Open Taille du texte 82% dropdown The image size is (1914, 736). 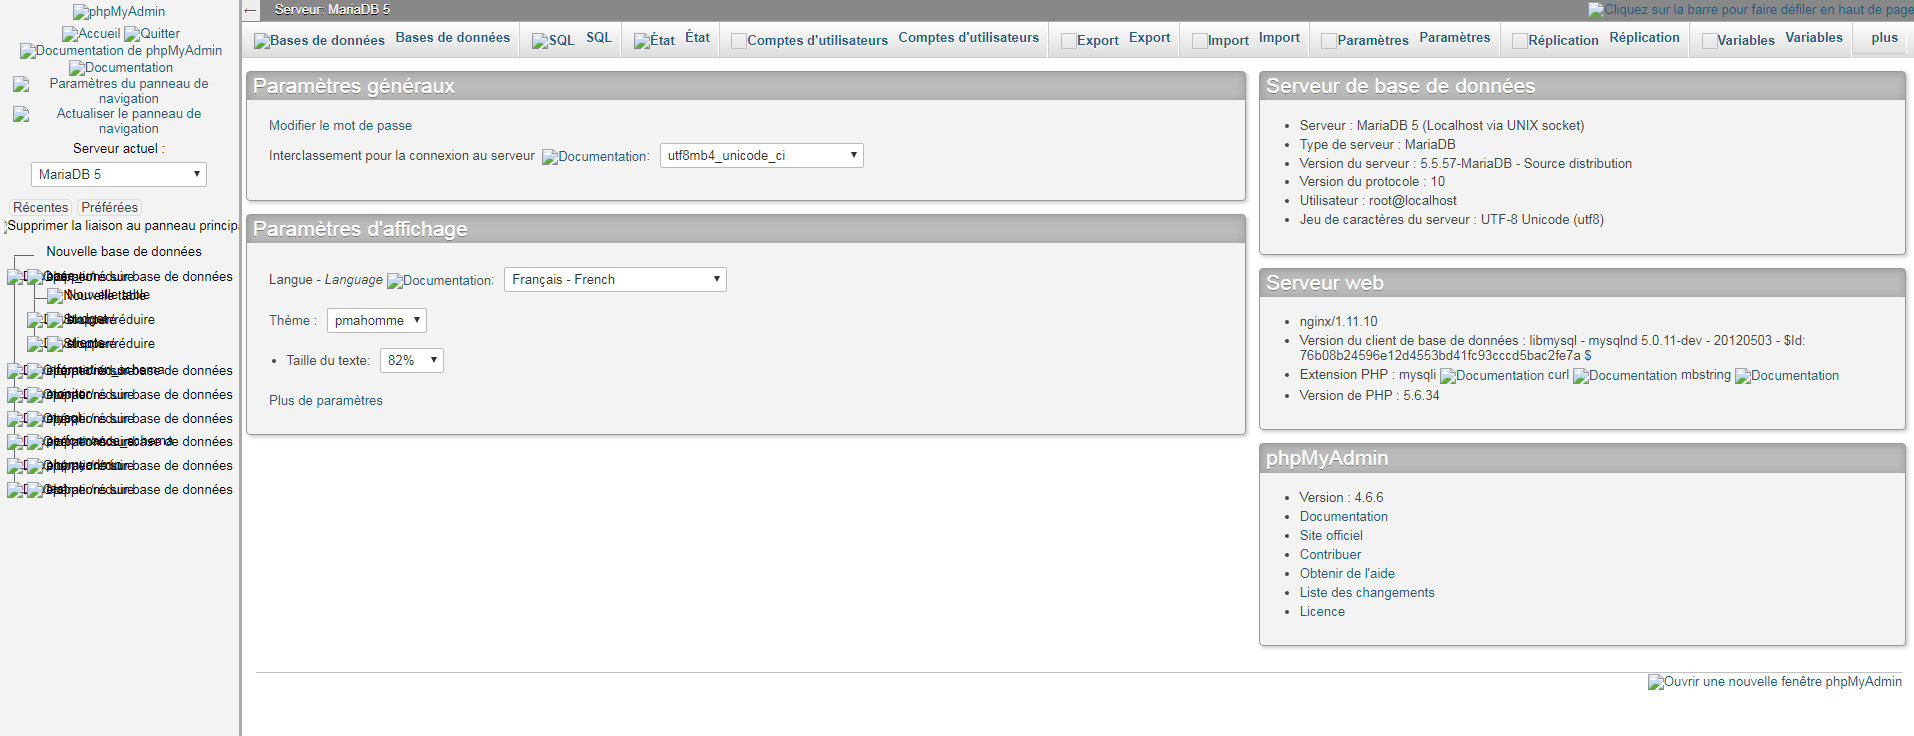(x=412, y=360)
